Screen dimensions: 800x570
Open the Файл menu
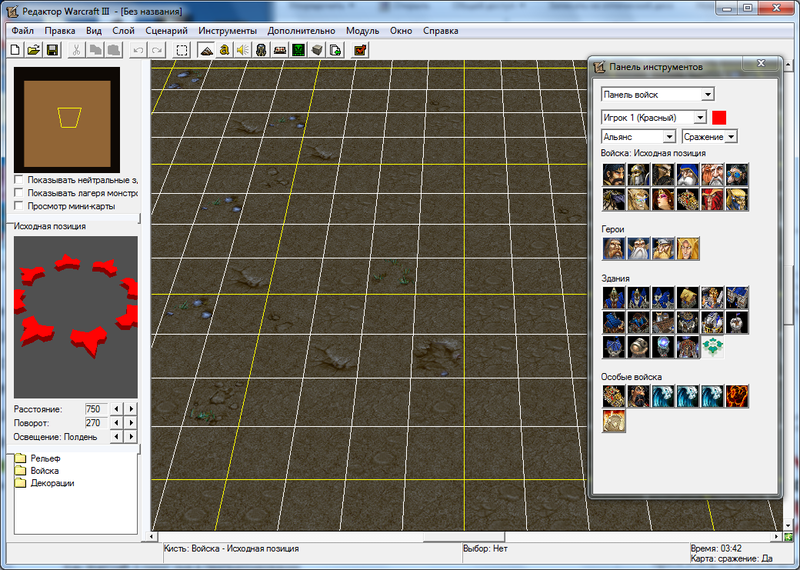(x=22, y=31)
